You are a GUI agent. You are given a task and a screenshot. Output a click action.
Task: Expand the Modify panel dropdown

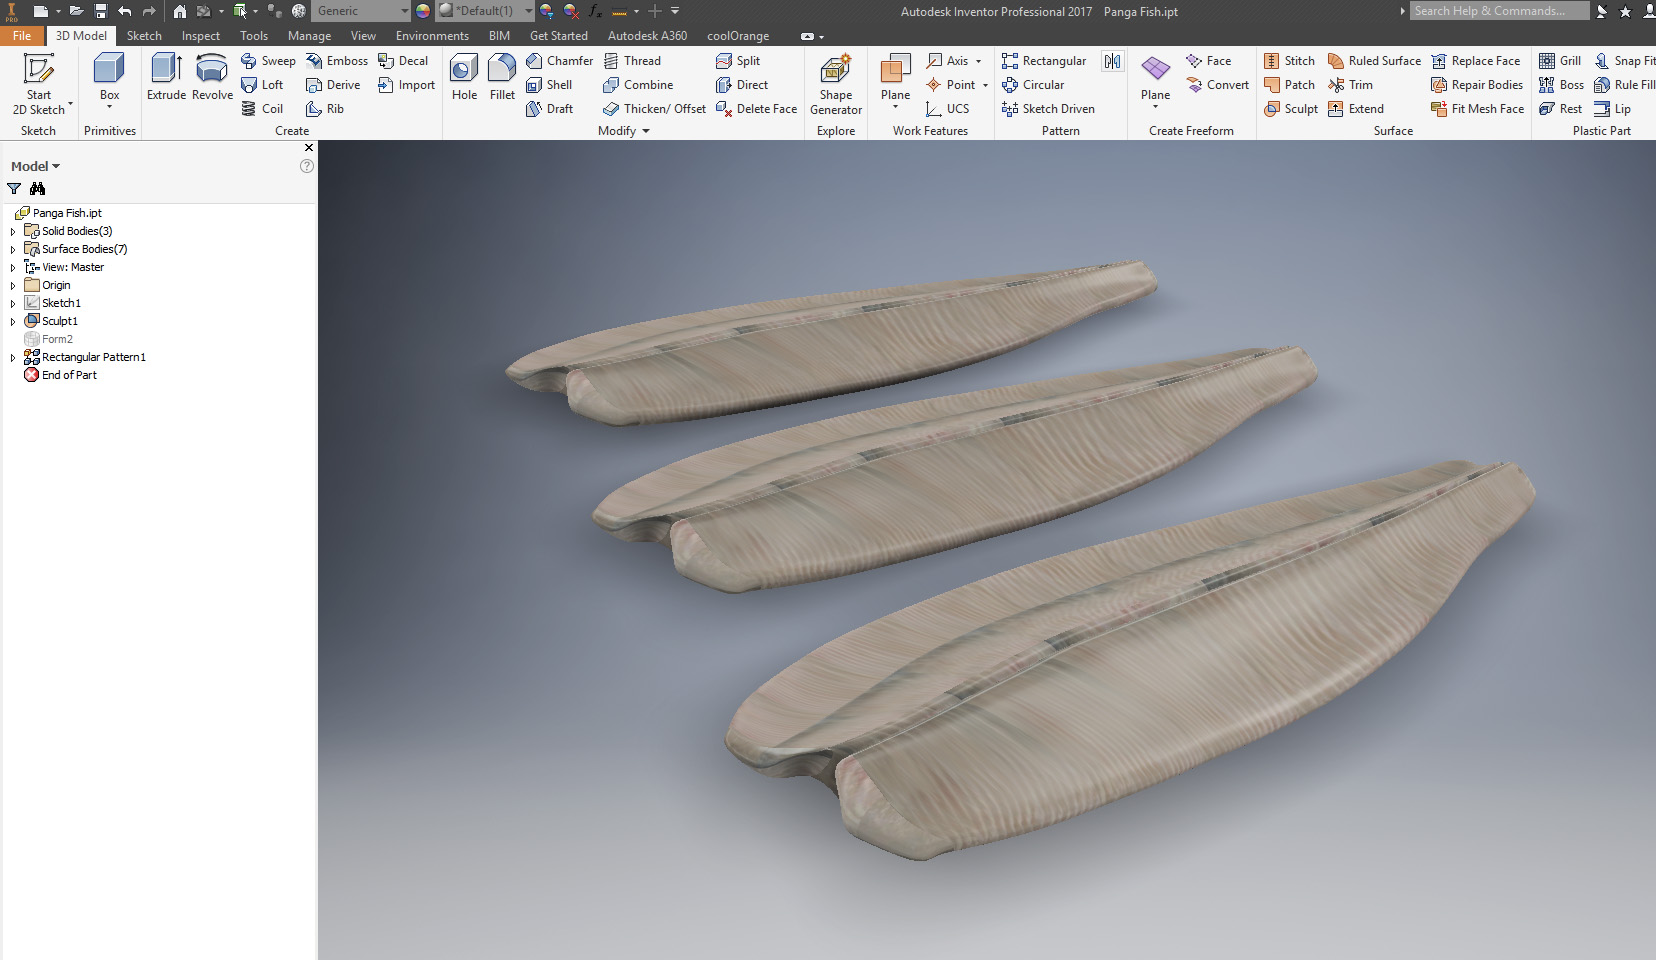pyautogui.click(x=644, y=130)
